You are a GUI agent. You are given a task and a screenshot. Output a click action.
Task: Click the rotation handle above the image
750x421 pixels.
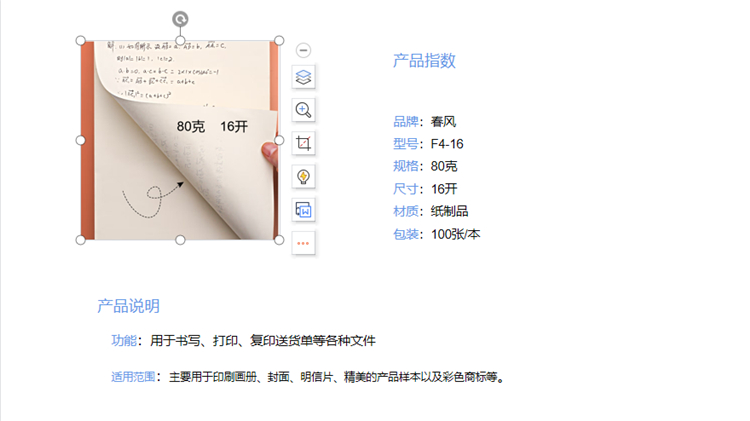click(x=180, y=18)
